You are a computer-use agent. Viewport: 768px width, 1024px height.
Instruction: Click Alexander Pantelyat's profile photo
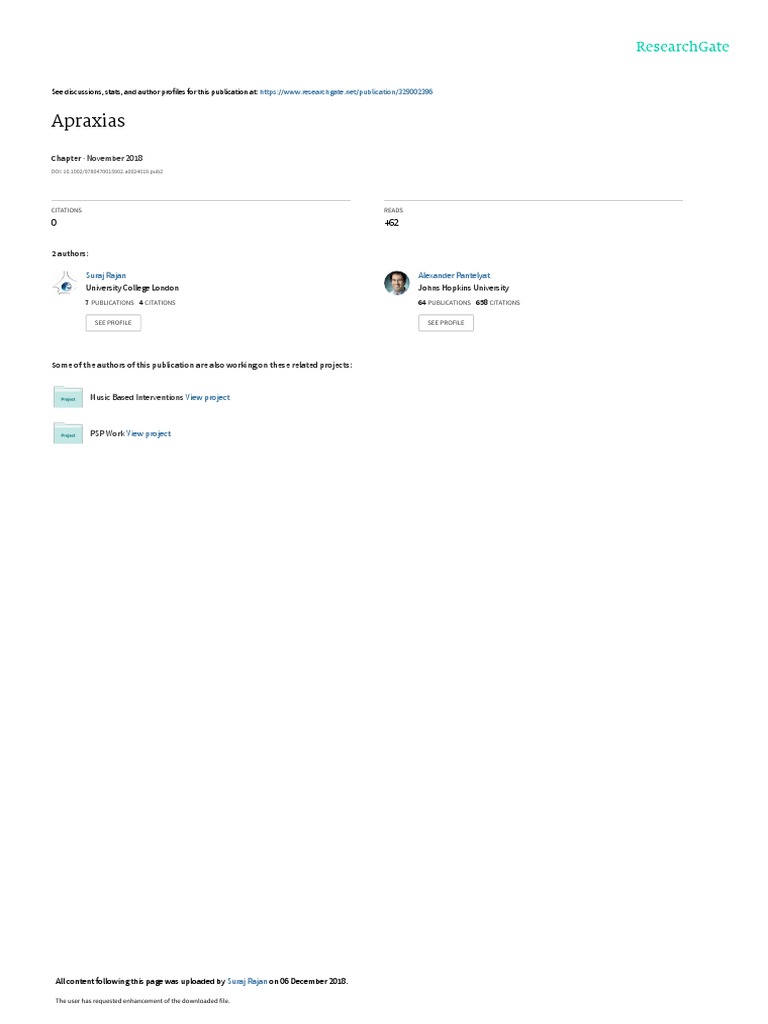(396, 283)
